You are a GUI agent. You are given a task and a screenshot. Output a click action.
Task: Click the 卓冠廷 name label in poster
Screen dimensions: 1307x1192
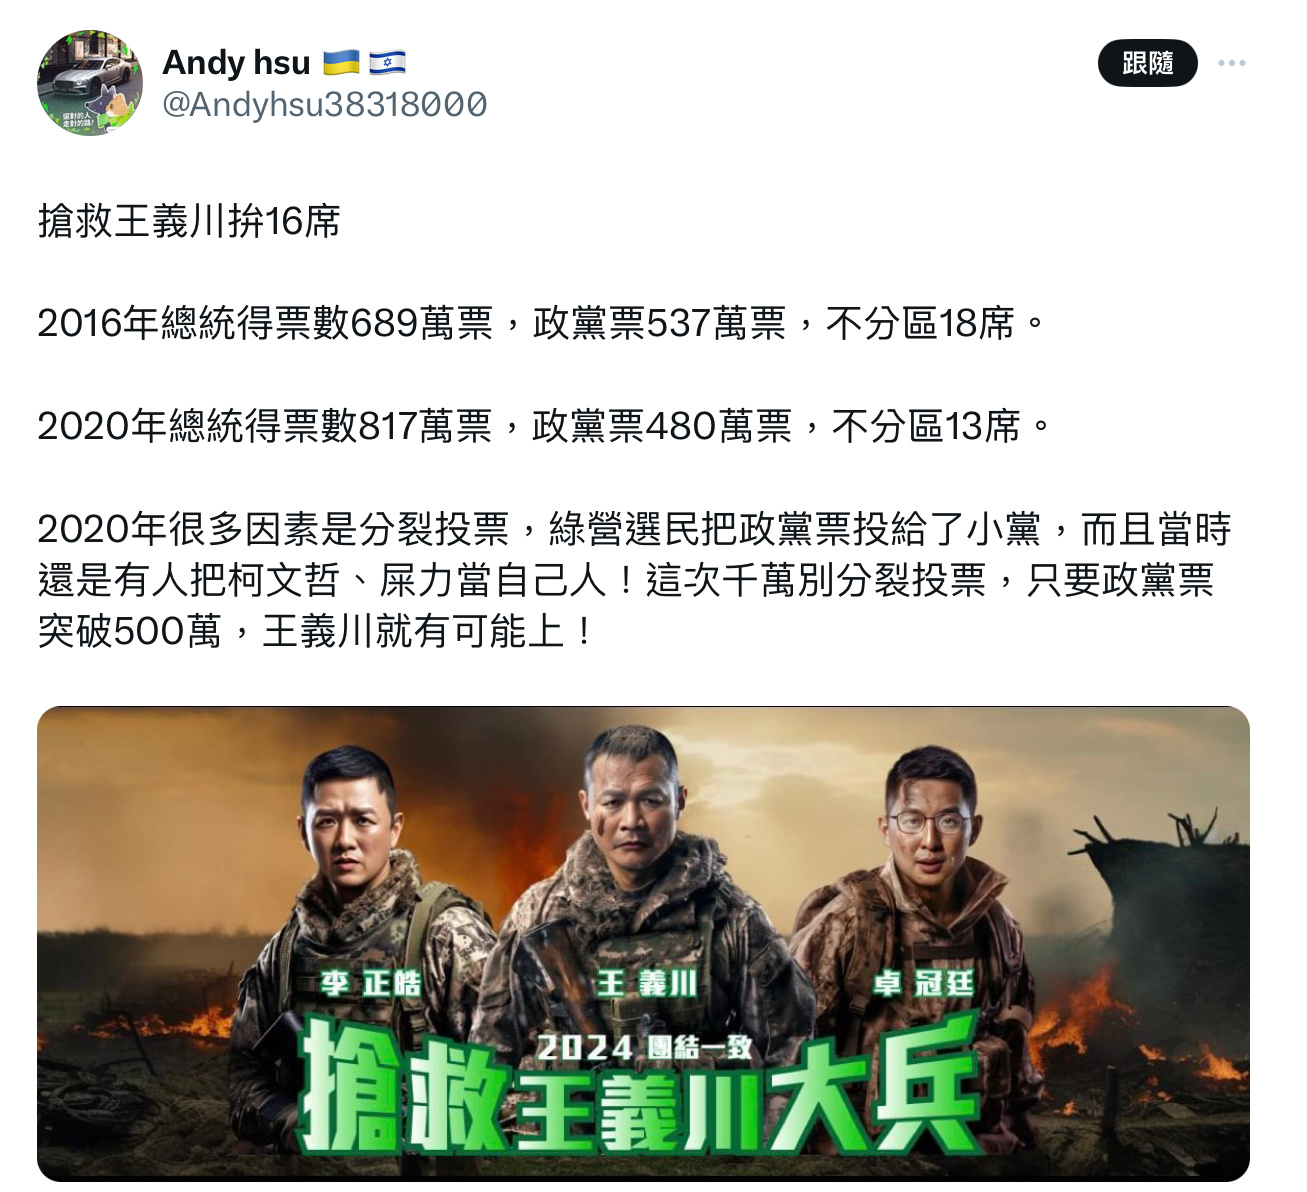922,983
